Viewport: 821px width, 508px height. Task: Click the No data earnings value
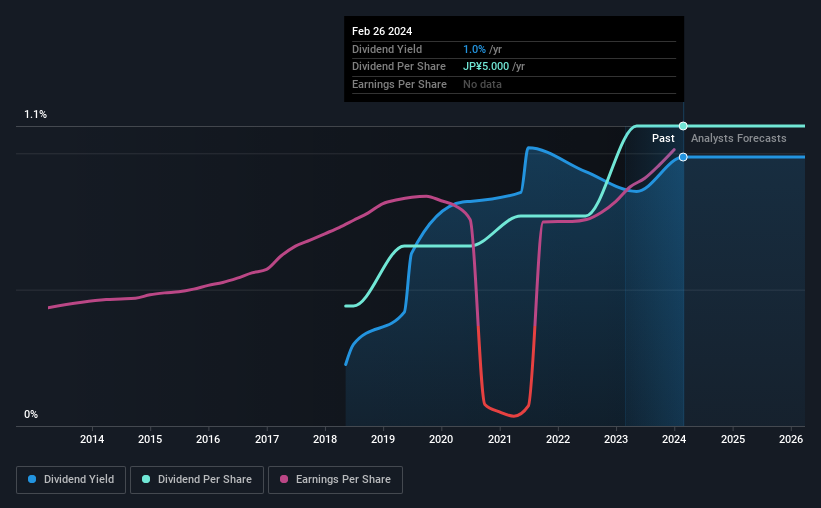pyautogui.click(x=482, y=84)
